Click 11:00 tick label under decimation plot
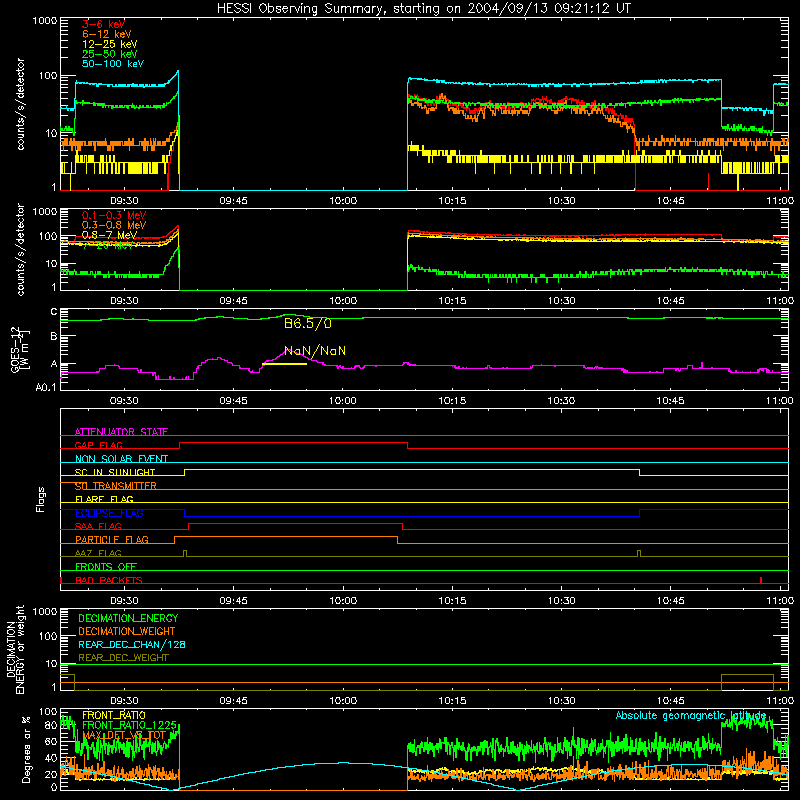This screenshot has width=800, height=800. click(x=780, y=701)
